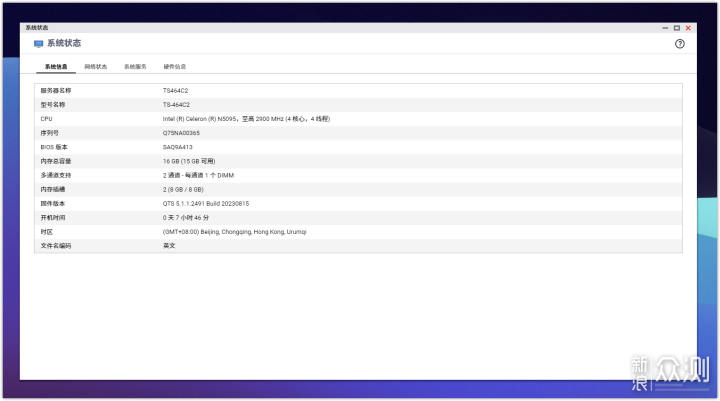Click the server name value TS464C2
The width and height of the screenshot is (720, 401).
(x=176, y=91)
